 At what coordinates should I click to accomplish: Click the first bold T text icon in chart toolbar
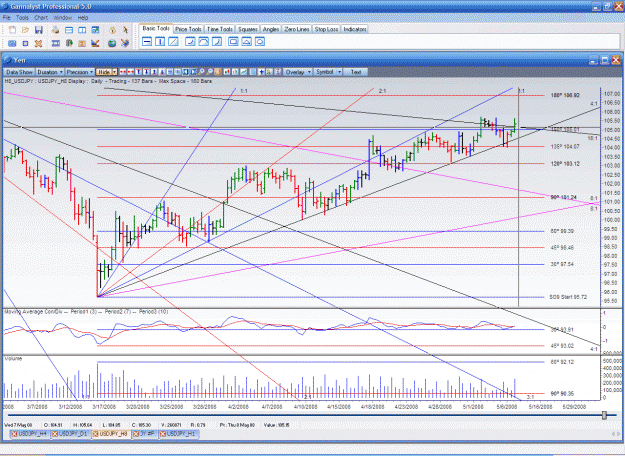[x=138, y=72]
